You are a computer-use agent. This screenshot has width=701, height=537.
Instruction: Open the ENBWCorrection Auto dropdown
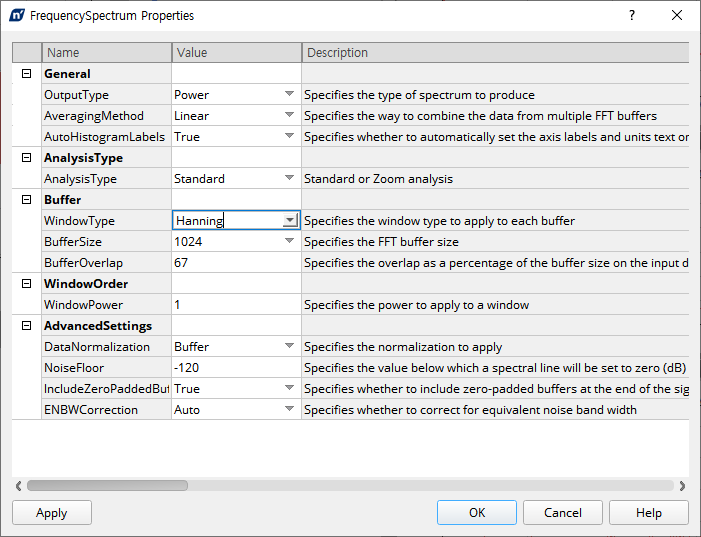tap(289, 410)
